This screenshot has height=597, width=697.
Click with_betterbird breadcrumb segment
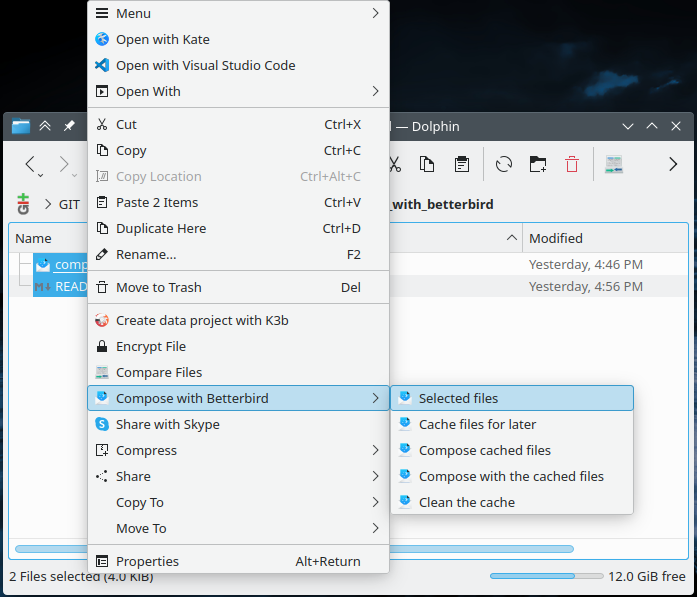point(443,204)
